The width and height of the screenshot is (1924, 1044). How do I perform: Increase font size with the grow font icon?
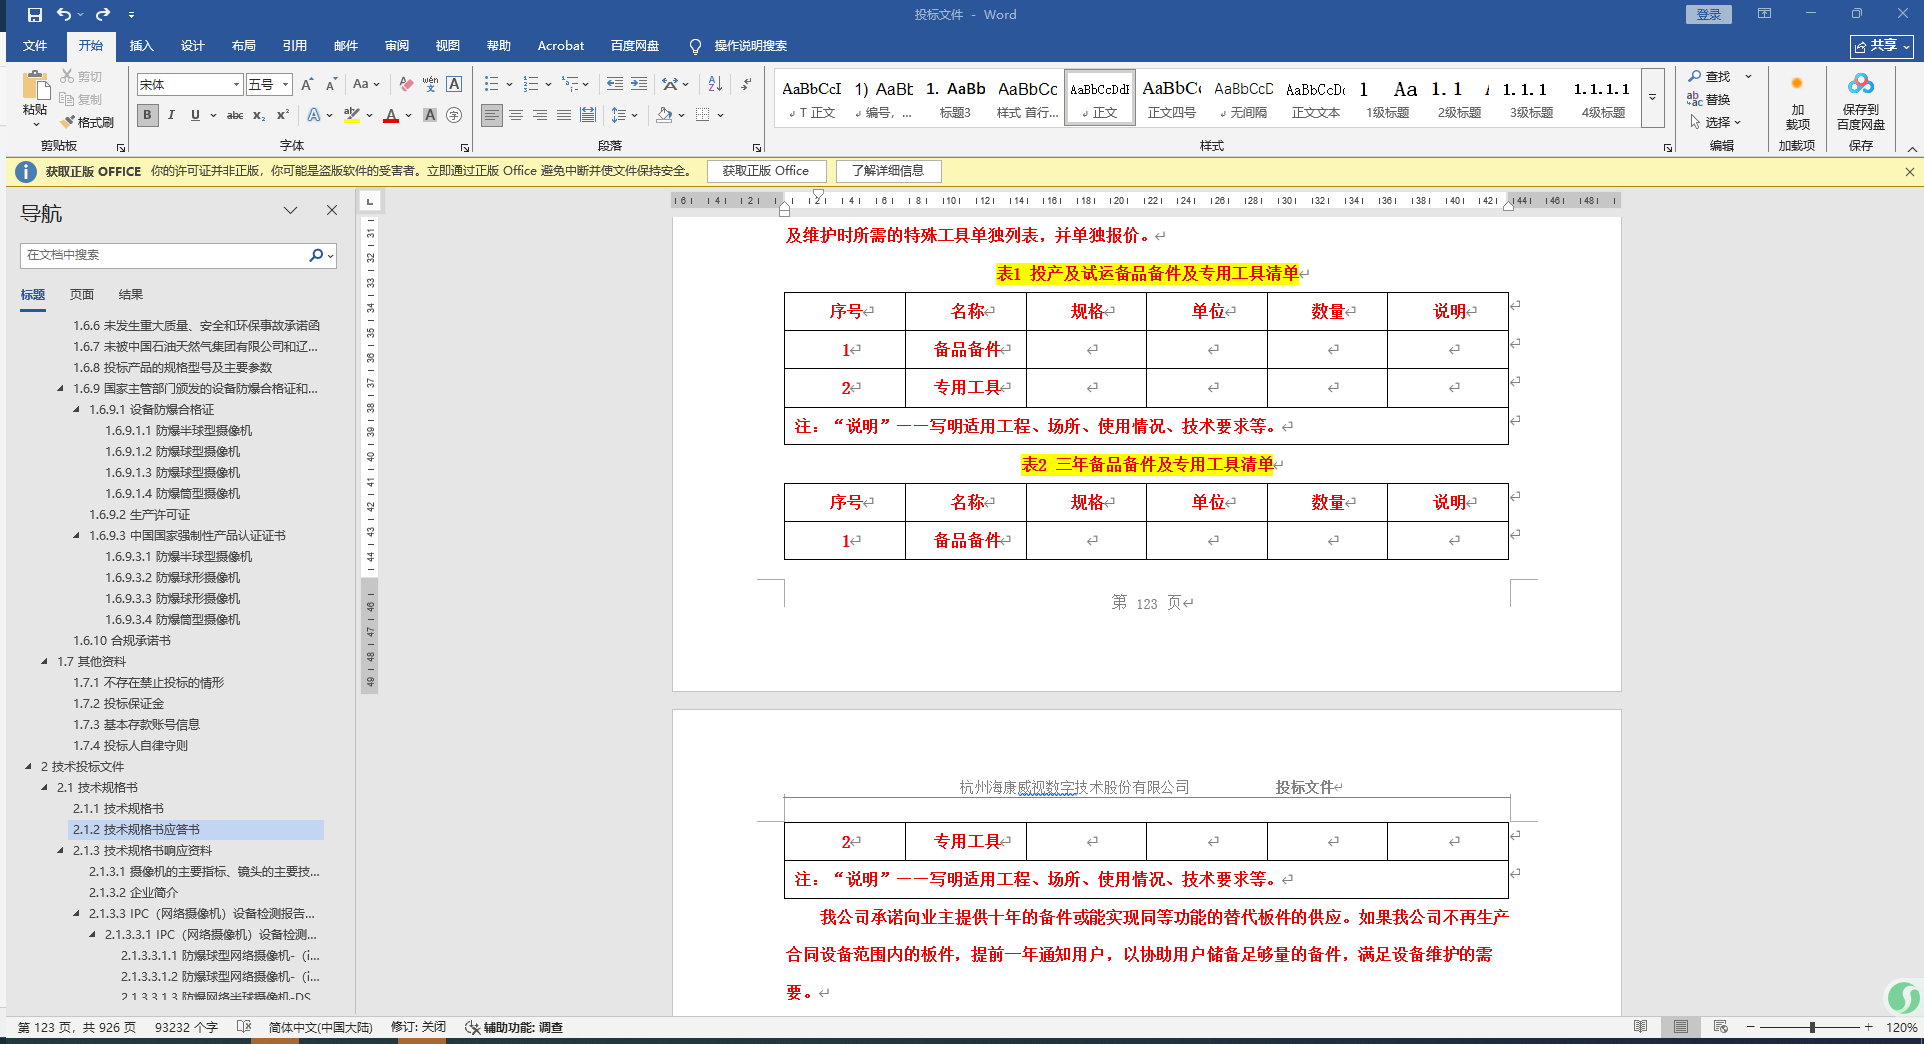[x=307, y=85]
